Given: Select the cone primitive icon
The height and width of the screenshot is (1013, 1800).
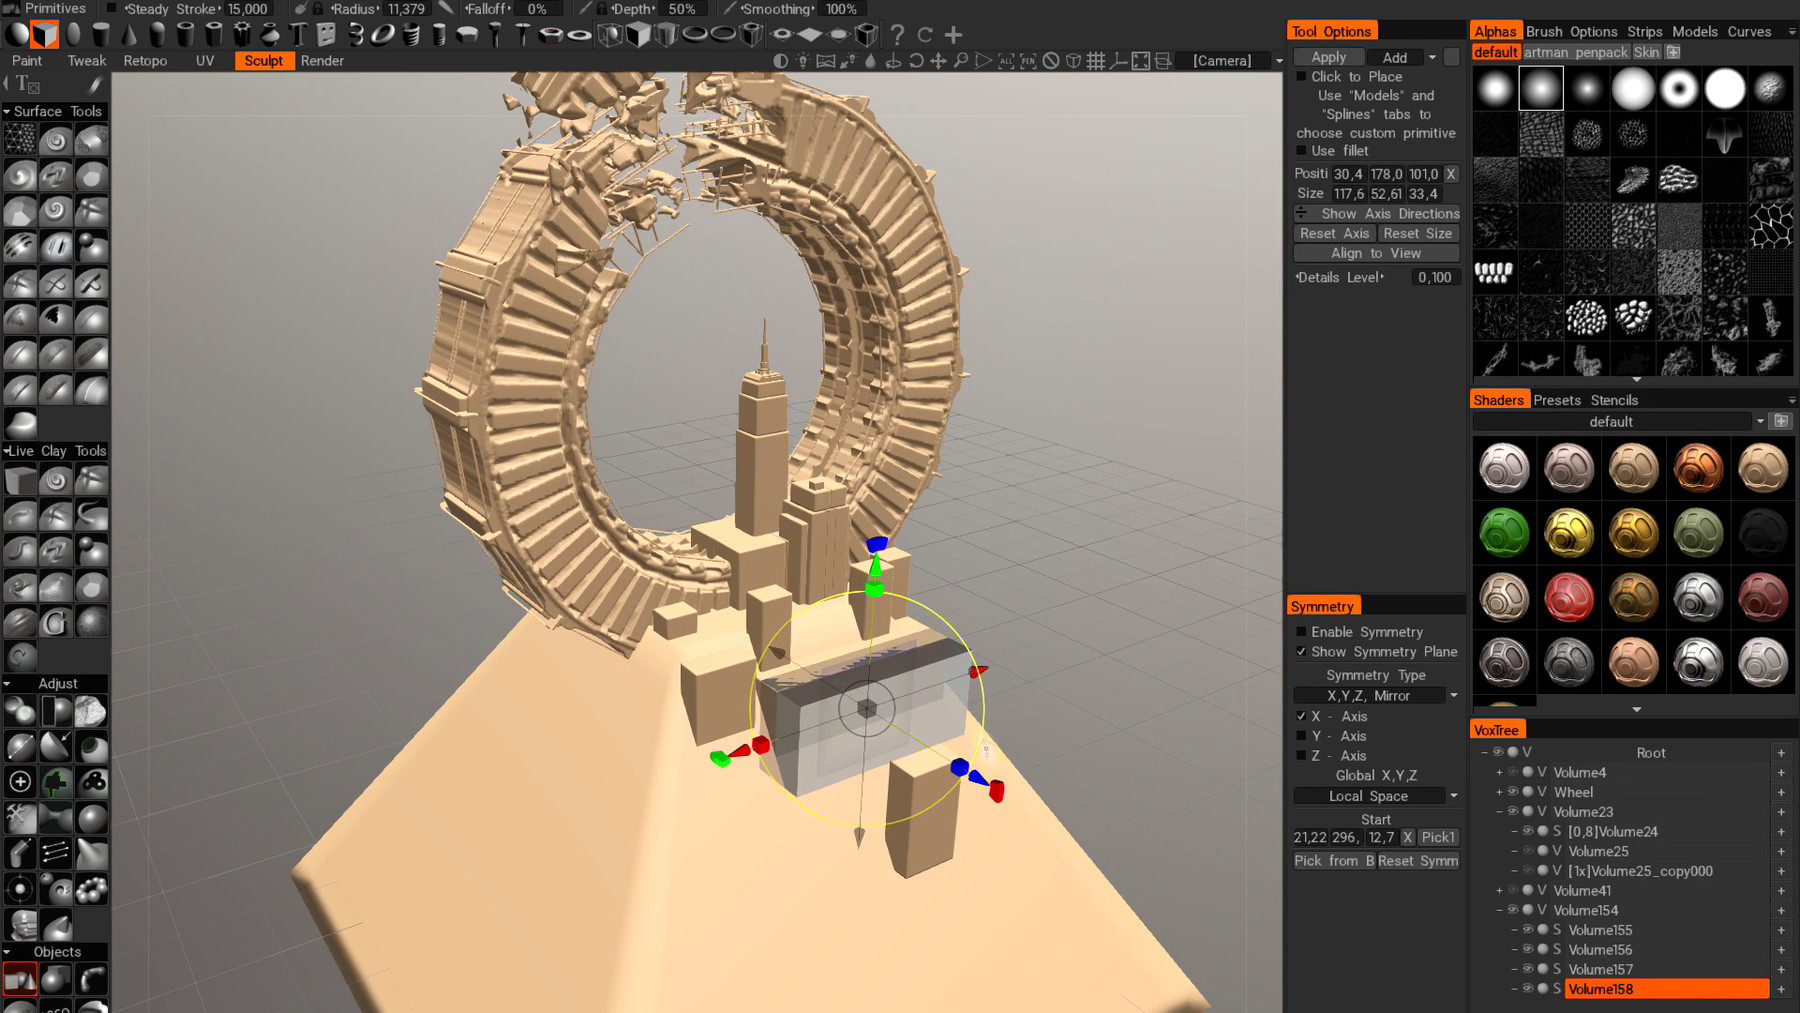Looking at the screenshot, I should (x=129, y=35).
